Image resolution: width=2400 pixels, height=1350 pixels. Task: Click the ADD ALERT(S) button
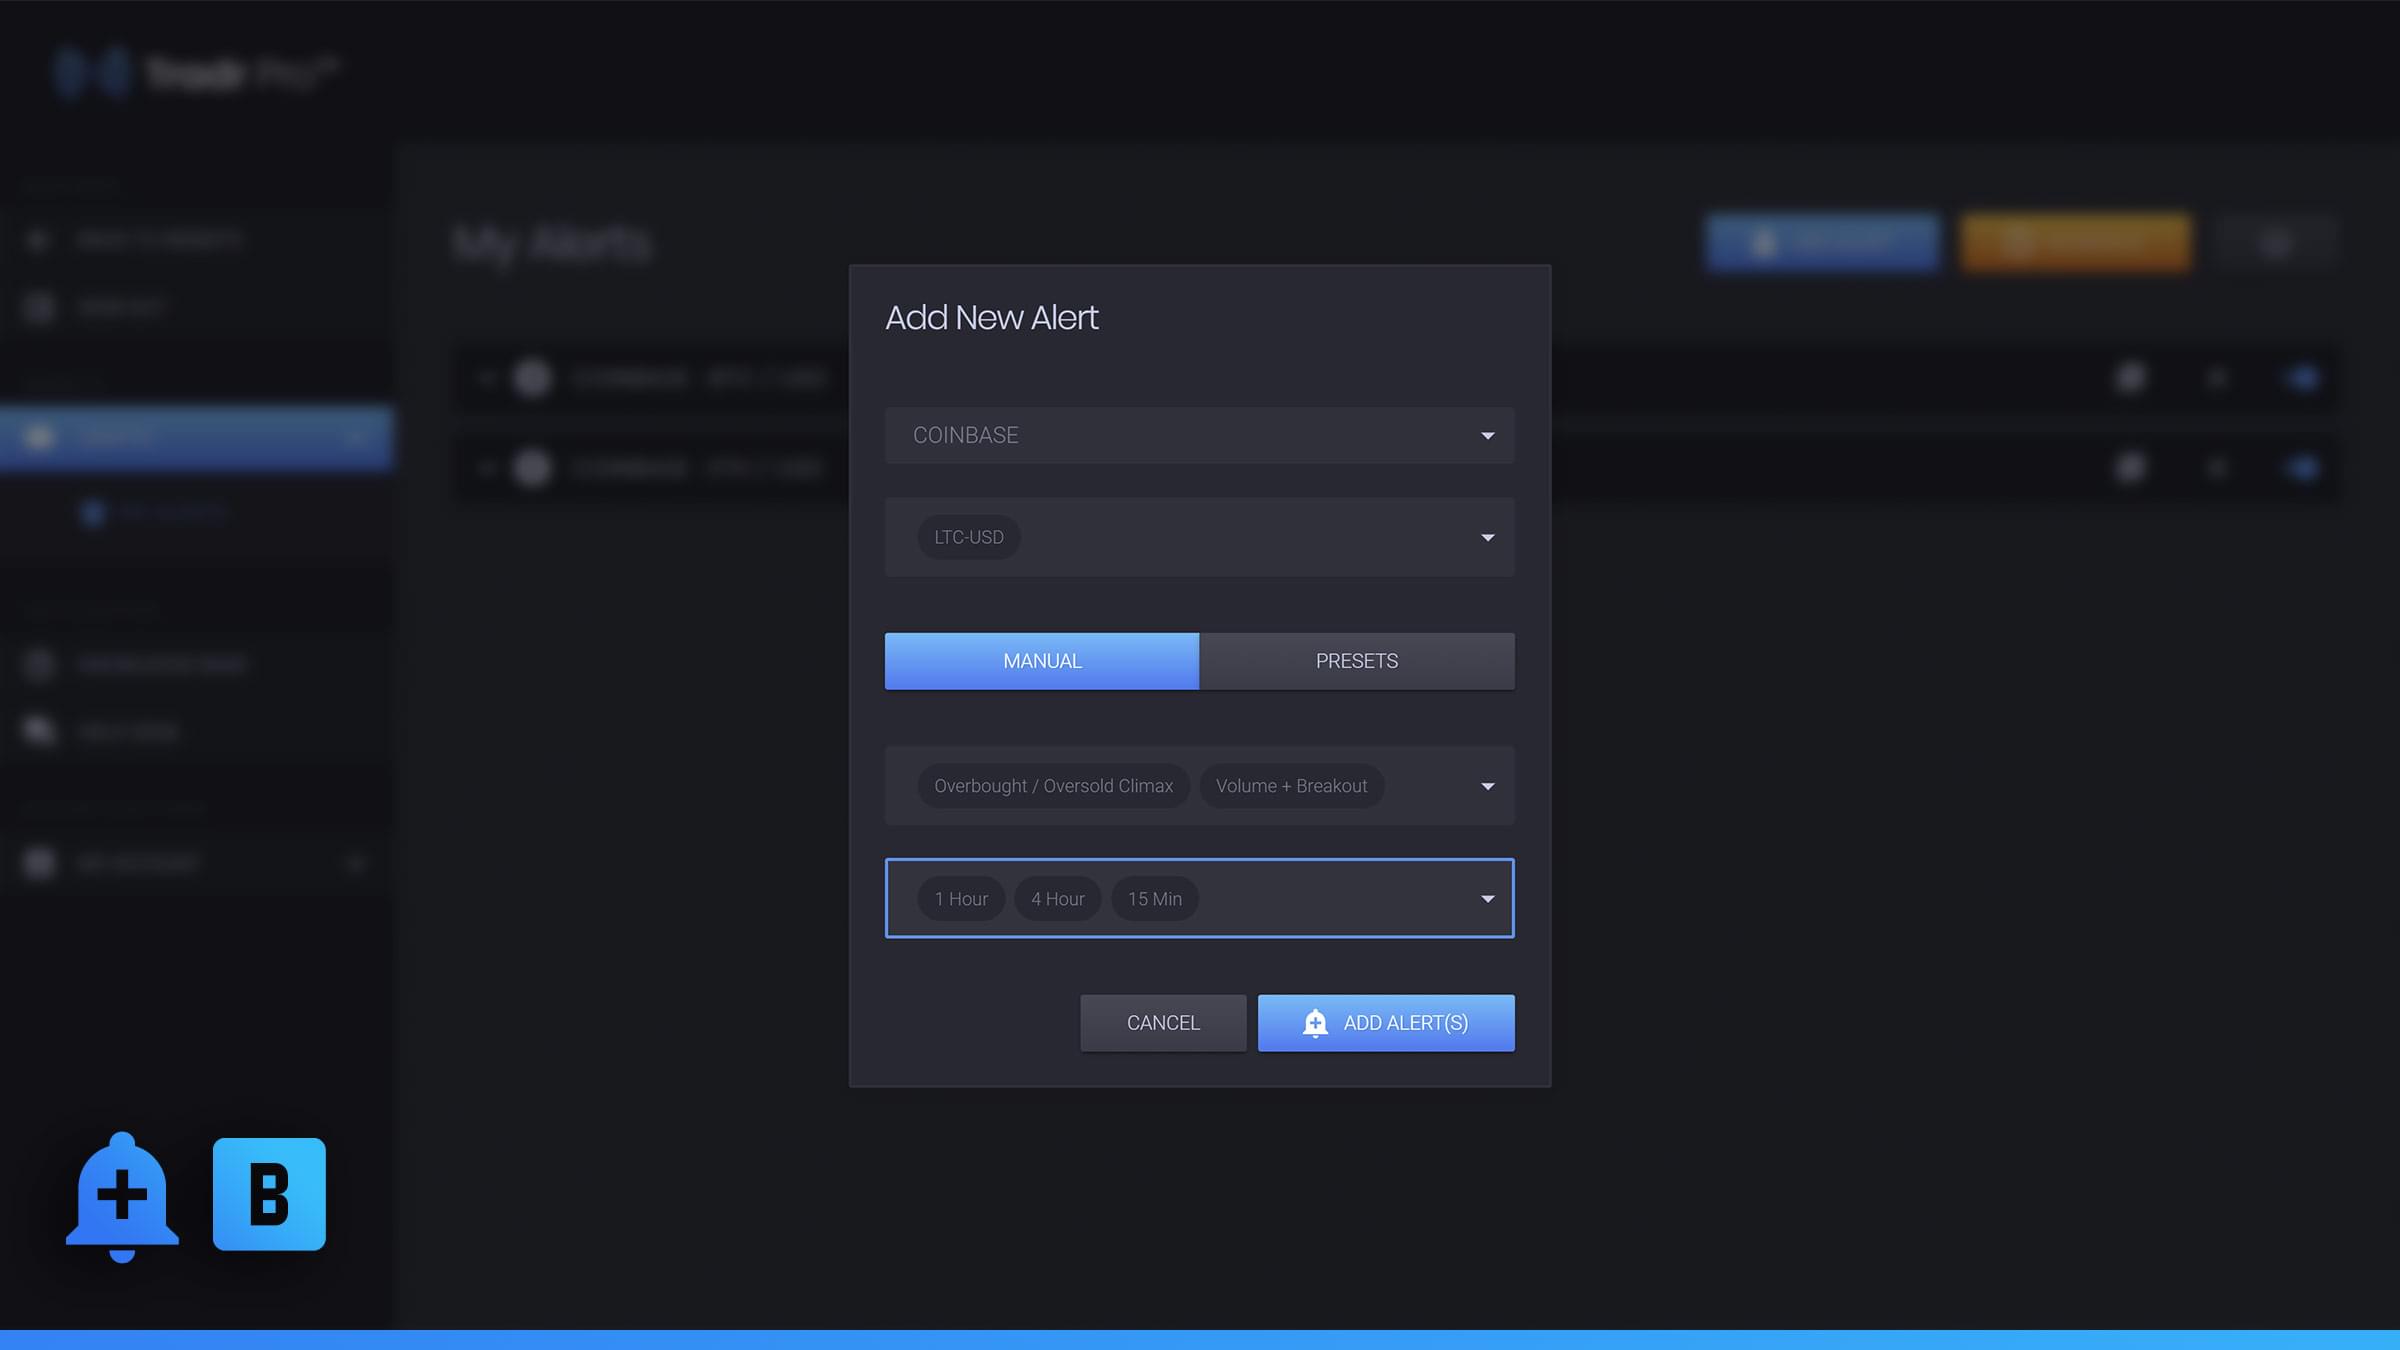coord(1386,1023)
